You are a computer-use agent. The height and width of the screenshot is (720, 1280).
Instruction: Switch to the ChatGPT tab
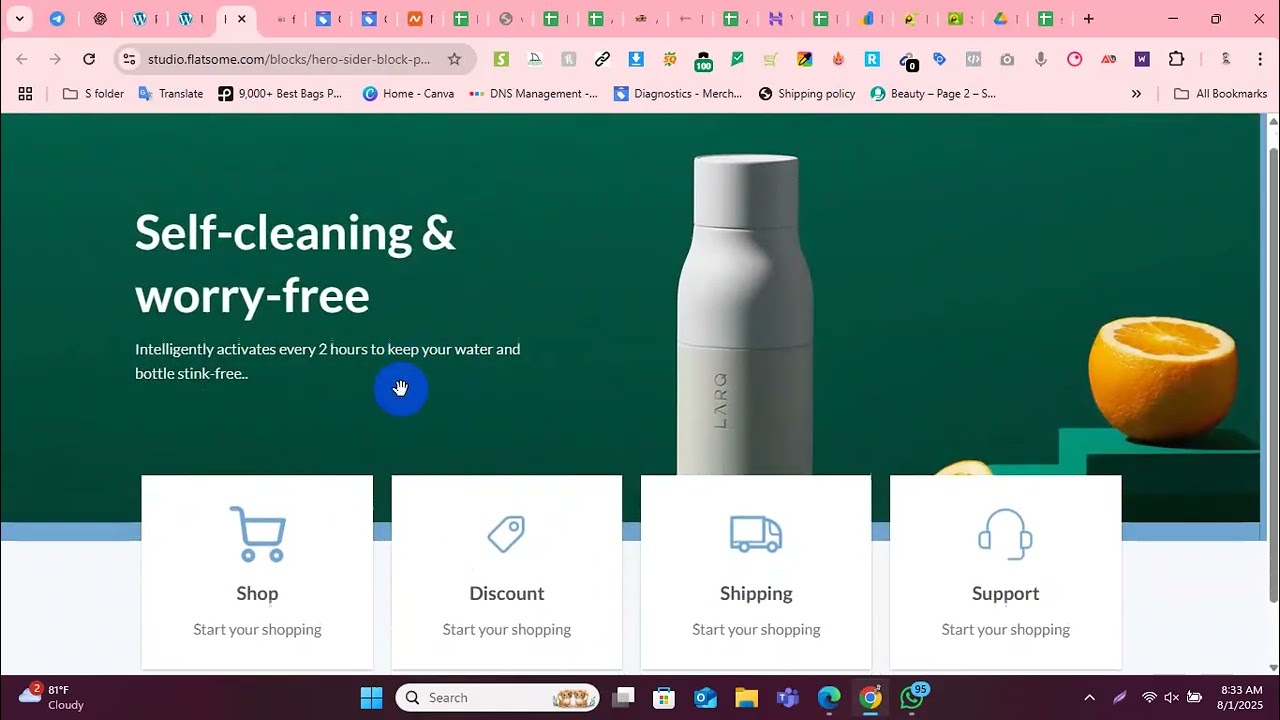pyautogui.click(x=100, y=19)
